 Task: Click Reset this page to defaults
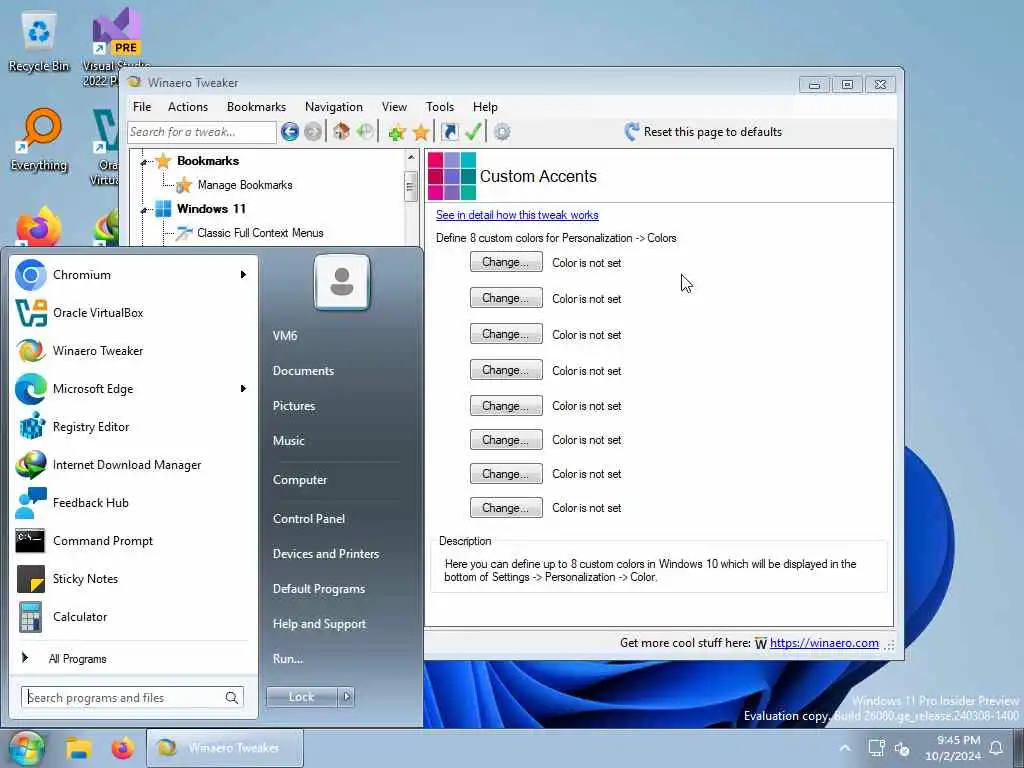(703, 132)
